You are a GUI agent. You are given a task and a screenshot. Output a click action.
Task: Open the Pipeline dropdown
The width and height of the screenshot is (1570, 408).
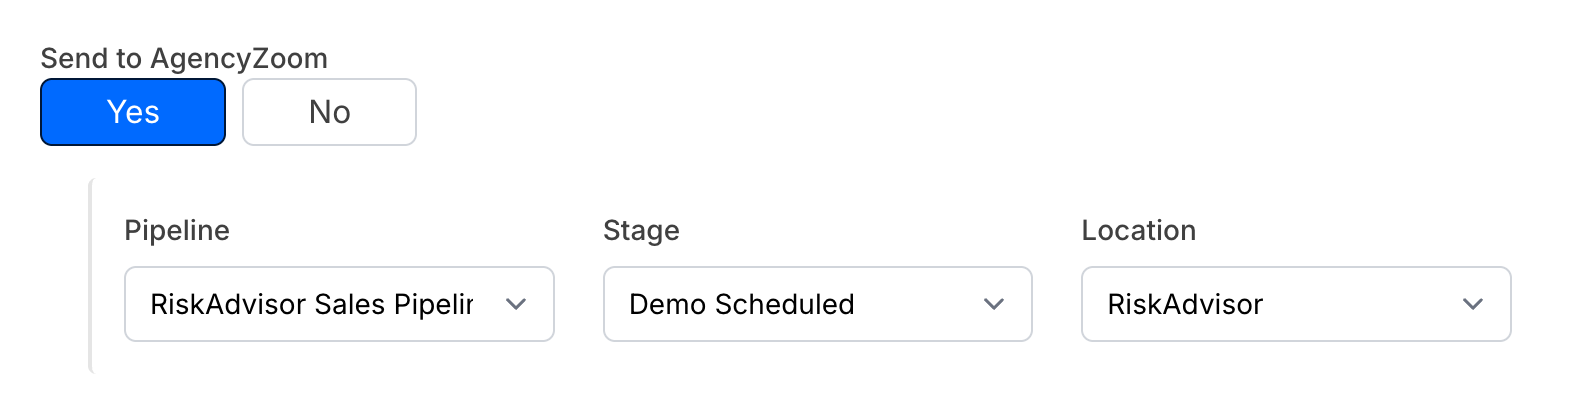click(339, 304)
